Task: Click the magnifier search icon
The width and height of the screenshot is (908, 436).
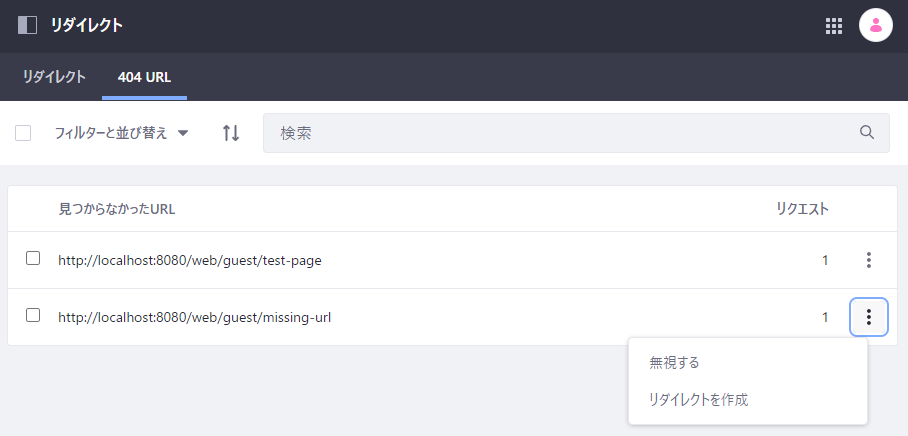Action: (867, 133)
